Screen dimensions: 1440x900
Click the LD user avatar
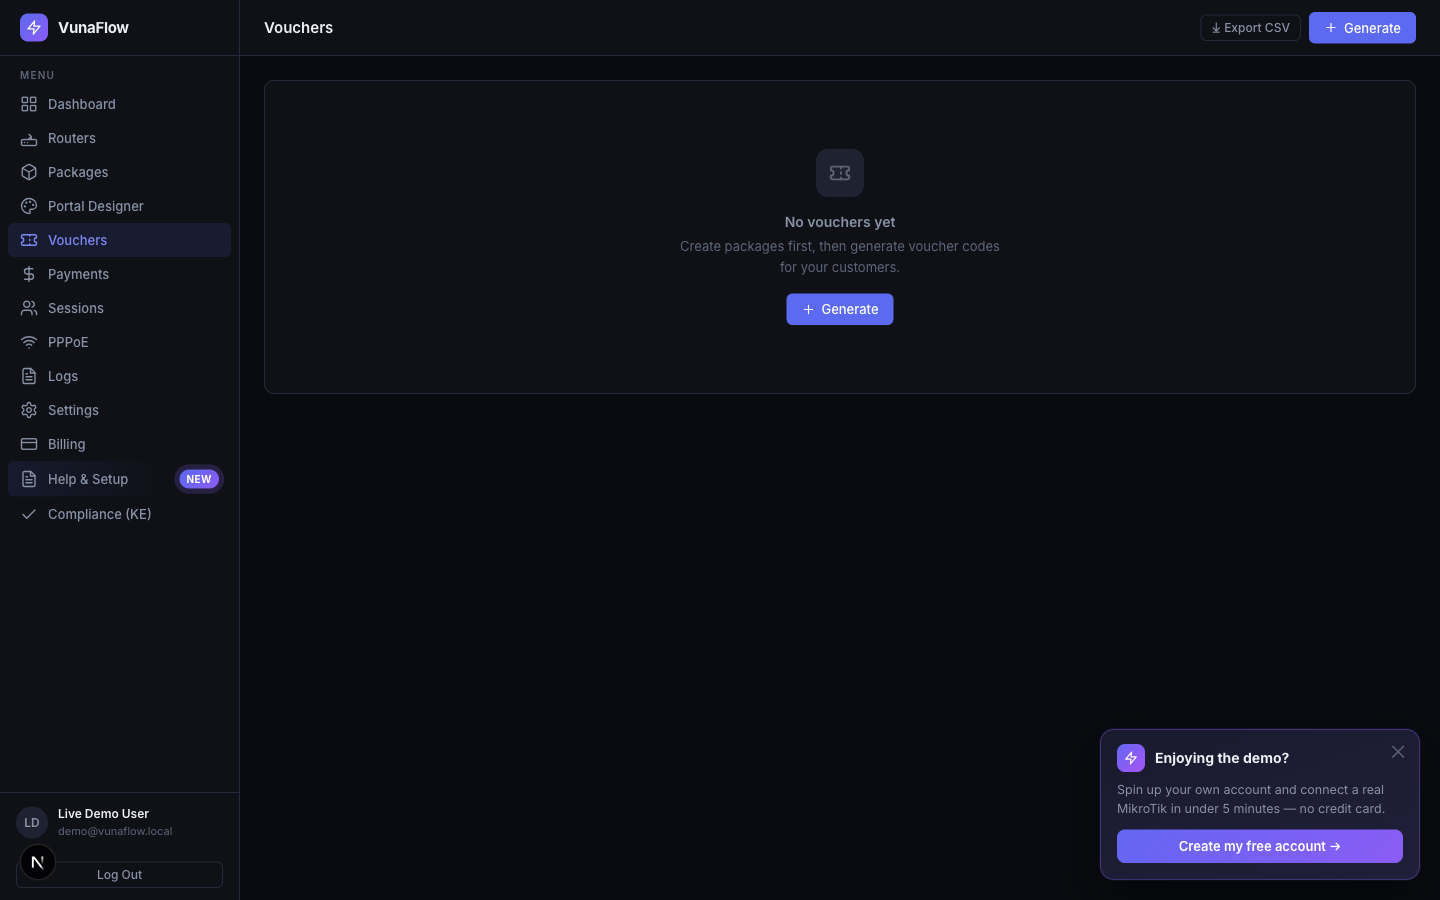tap(32, 822)
